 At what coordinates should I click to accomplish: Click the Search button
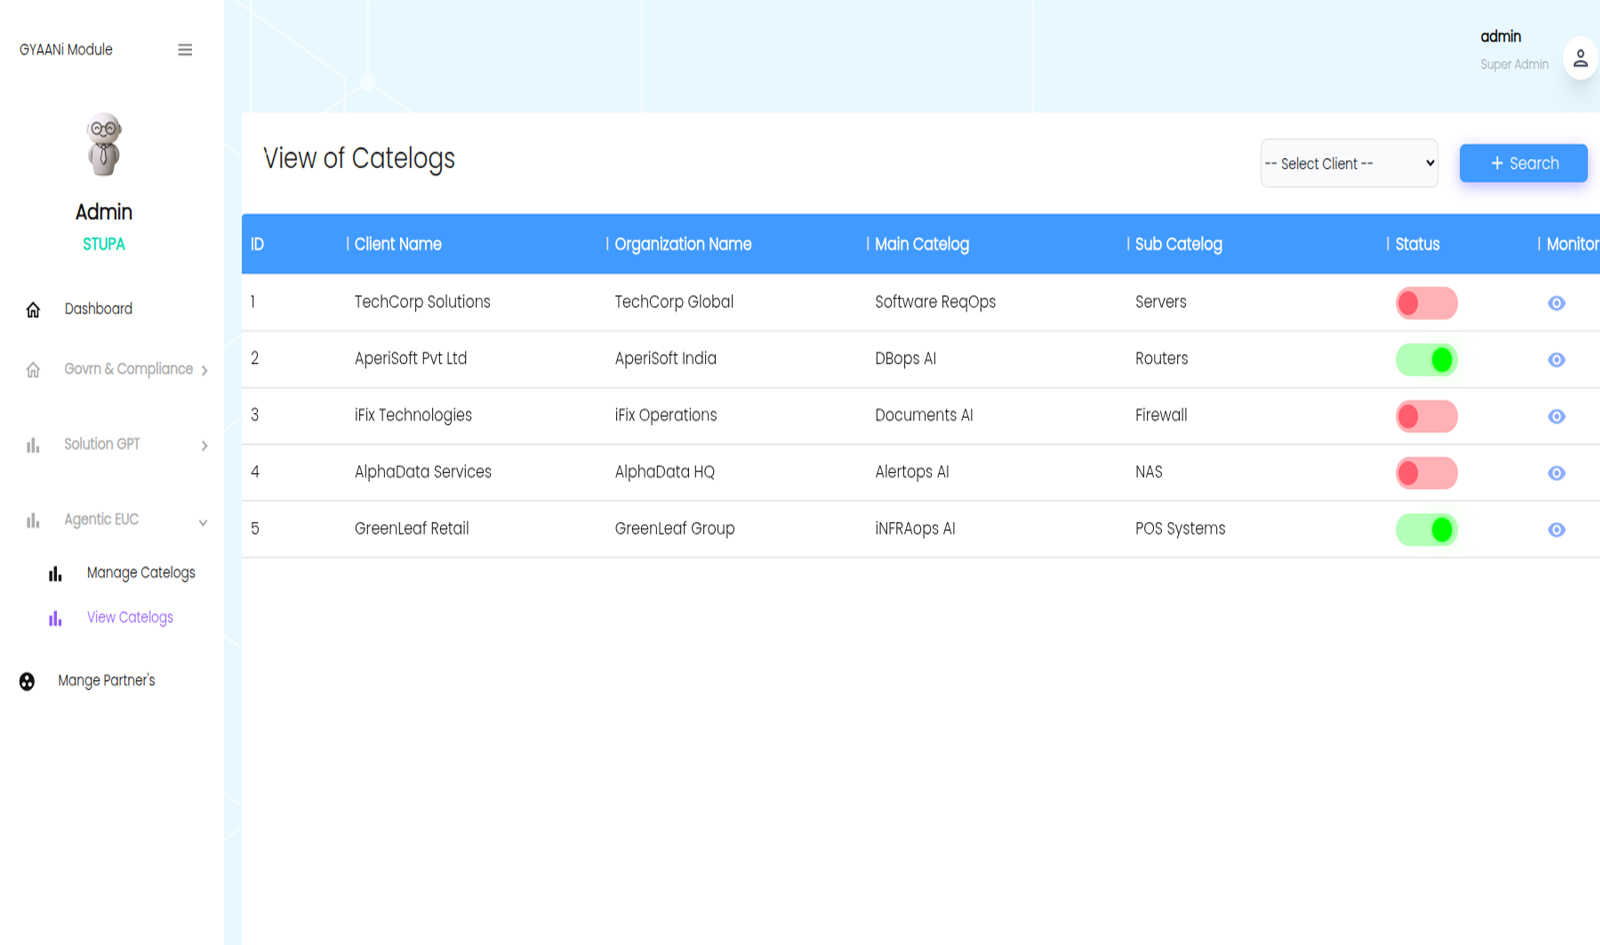click(1523, 163)
